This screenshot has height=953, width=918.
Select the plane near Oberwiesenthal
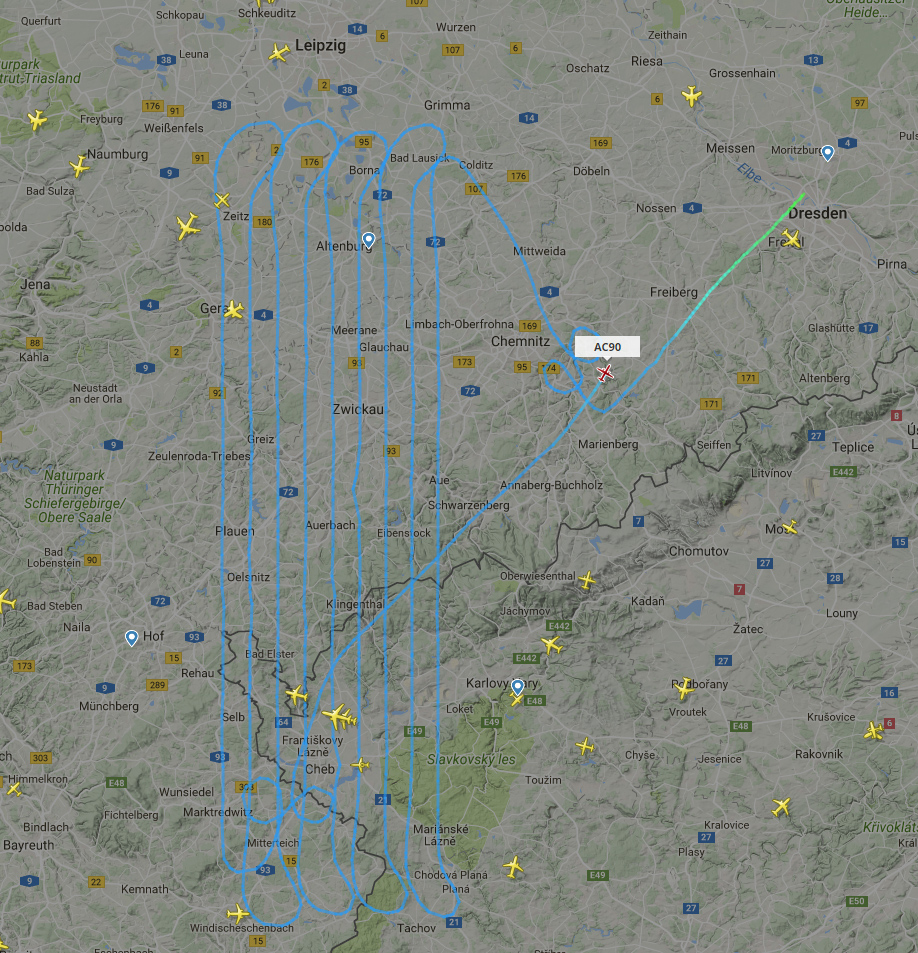(x=587, y=580)
